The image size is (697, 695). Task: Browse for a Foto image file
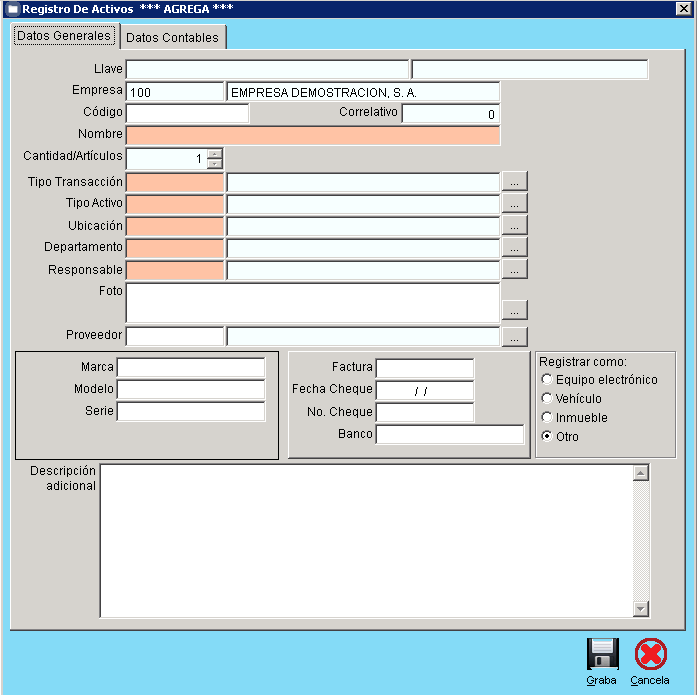click(x=514, y=310)
